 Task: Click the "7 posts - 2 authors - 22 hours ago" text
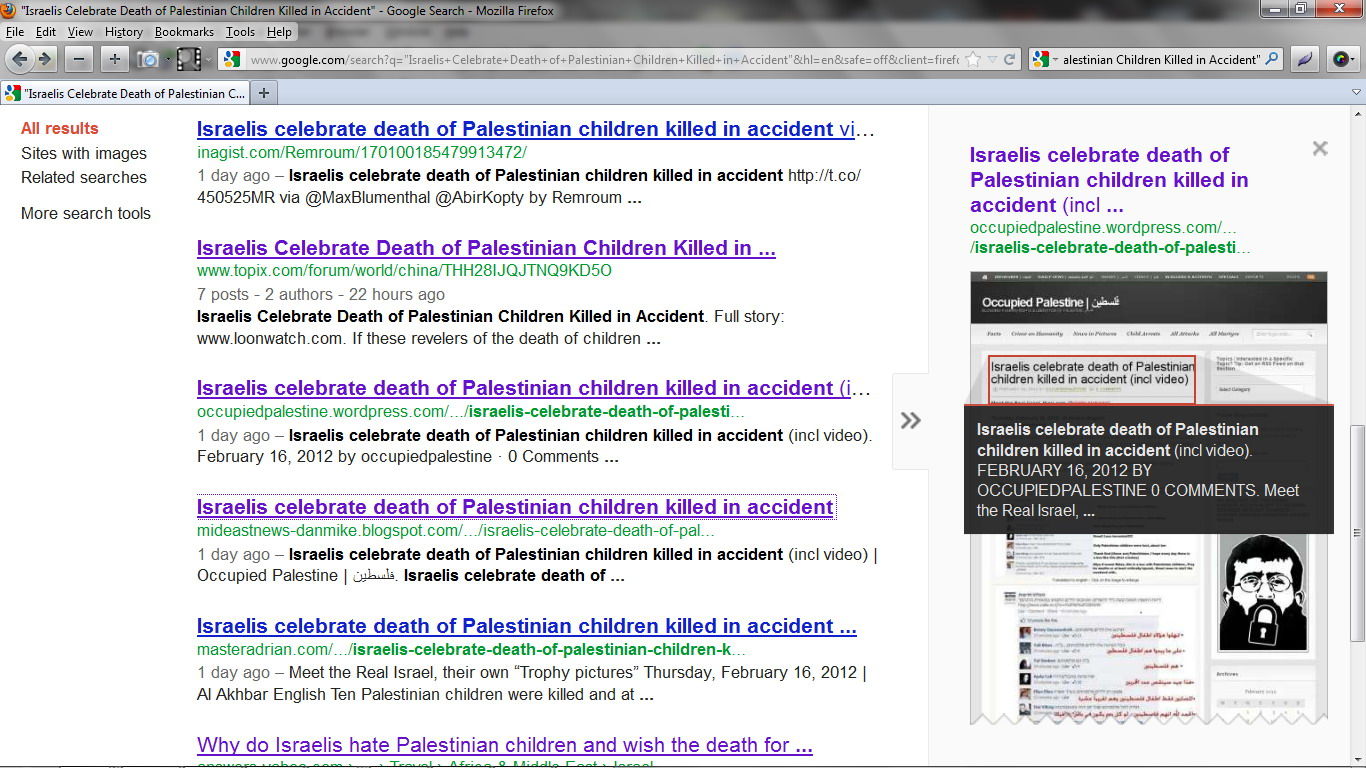tap(321, 294)
